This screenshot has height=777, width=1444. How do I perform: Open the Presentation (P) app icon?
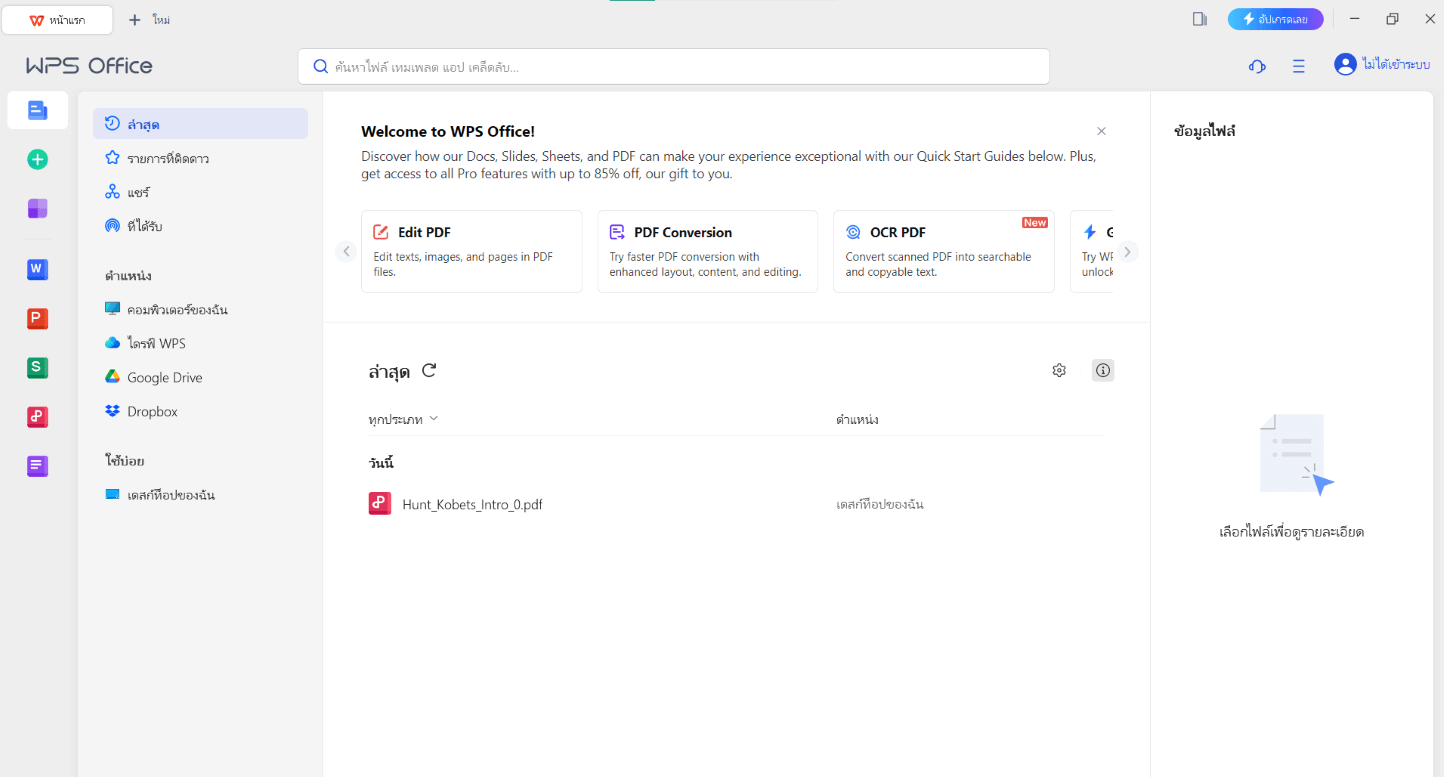point(37,319)
